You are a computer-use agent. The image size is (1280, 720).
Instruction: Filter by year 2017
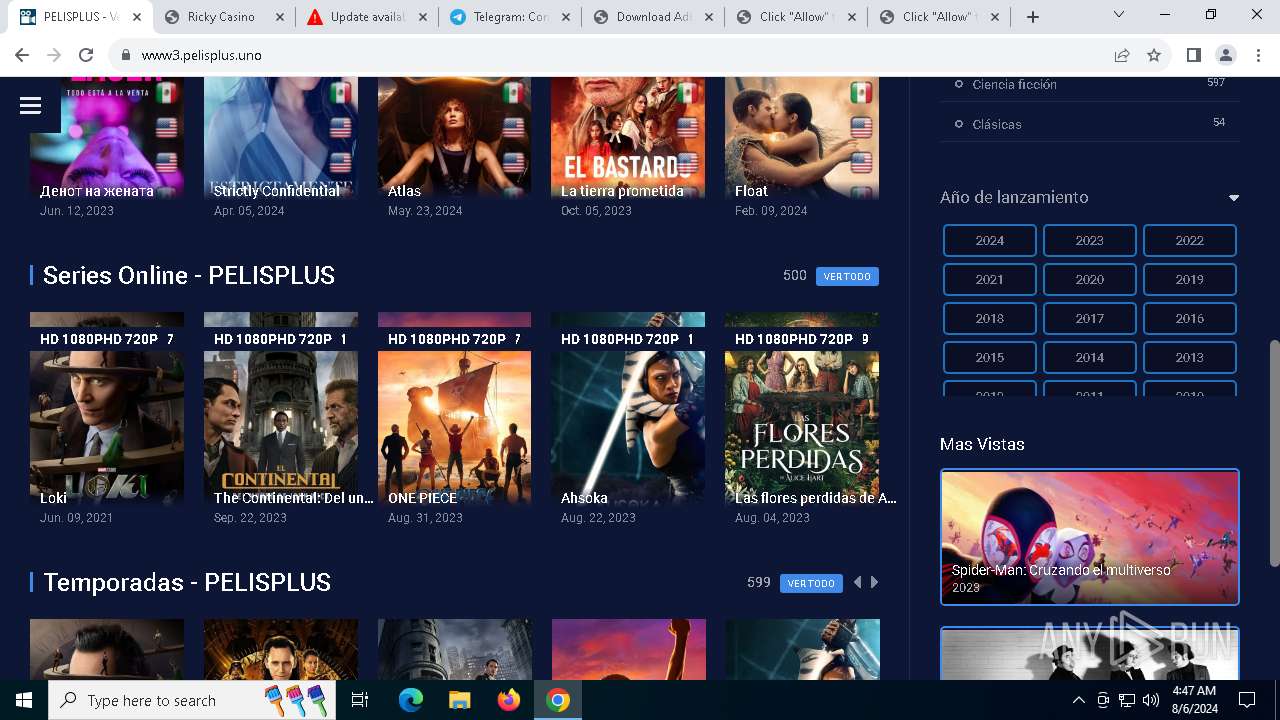pyautogui.click(x=1090, y=319)
